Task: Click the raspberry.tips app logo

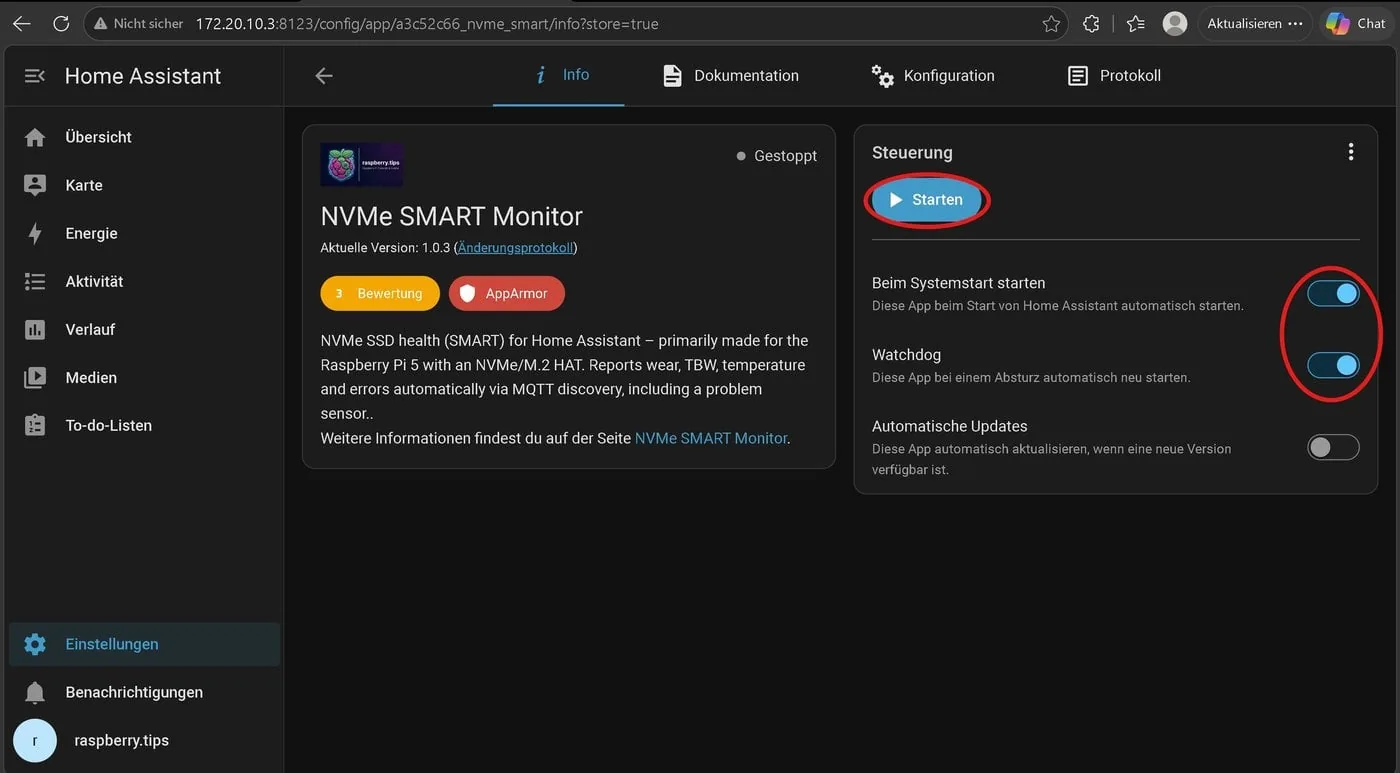Action: 362,164
